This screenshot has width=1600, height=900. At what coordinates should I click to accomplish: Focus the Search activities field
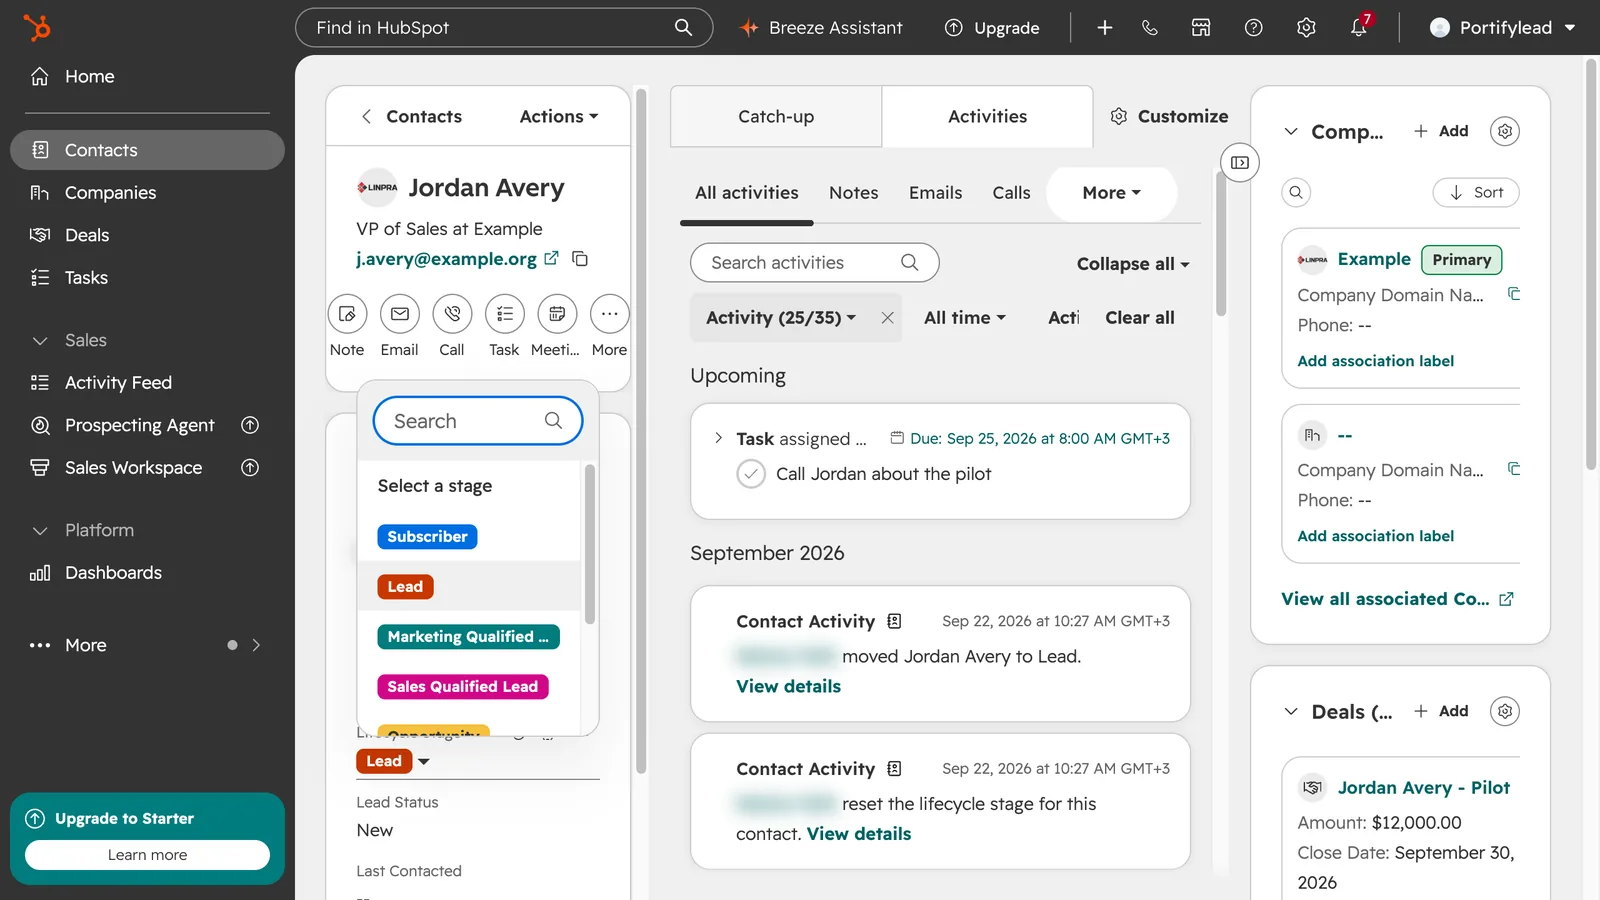pos(814,262)
